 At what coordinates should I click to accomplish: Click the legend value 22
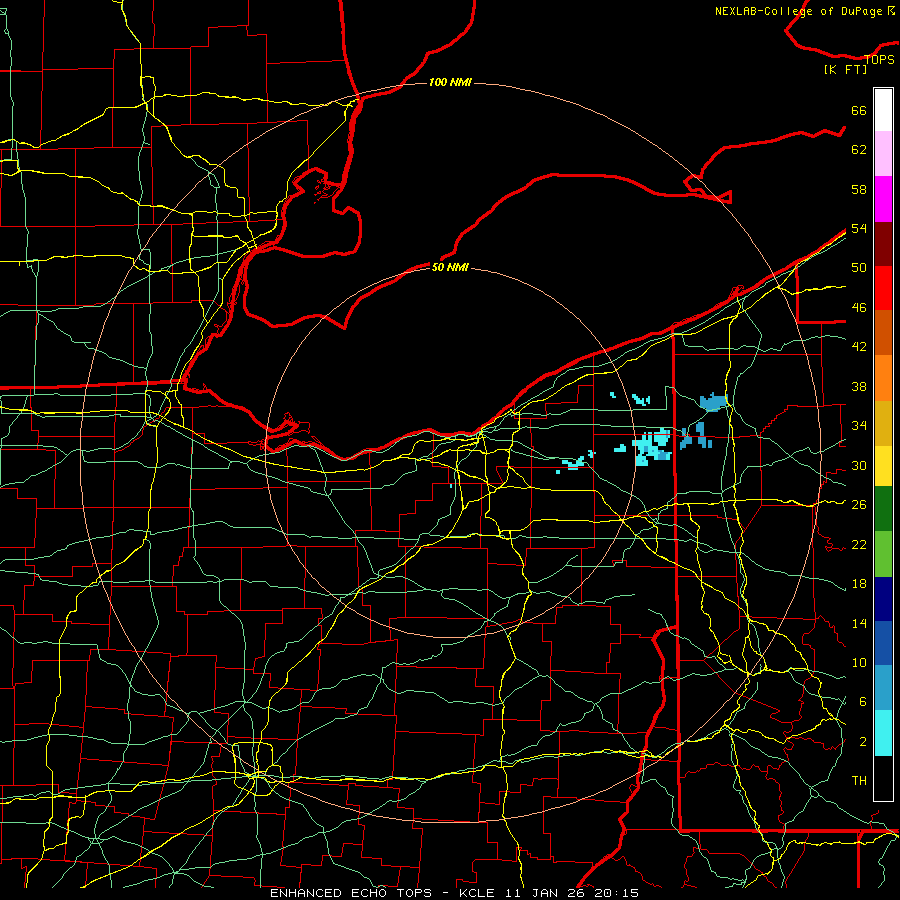click(x=859, y=544)
